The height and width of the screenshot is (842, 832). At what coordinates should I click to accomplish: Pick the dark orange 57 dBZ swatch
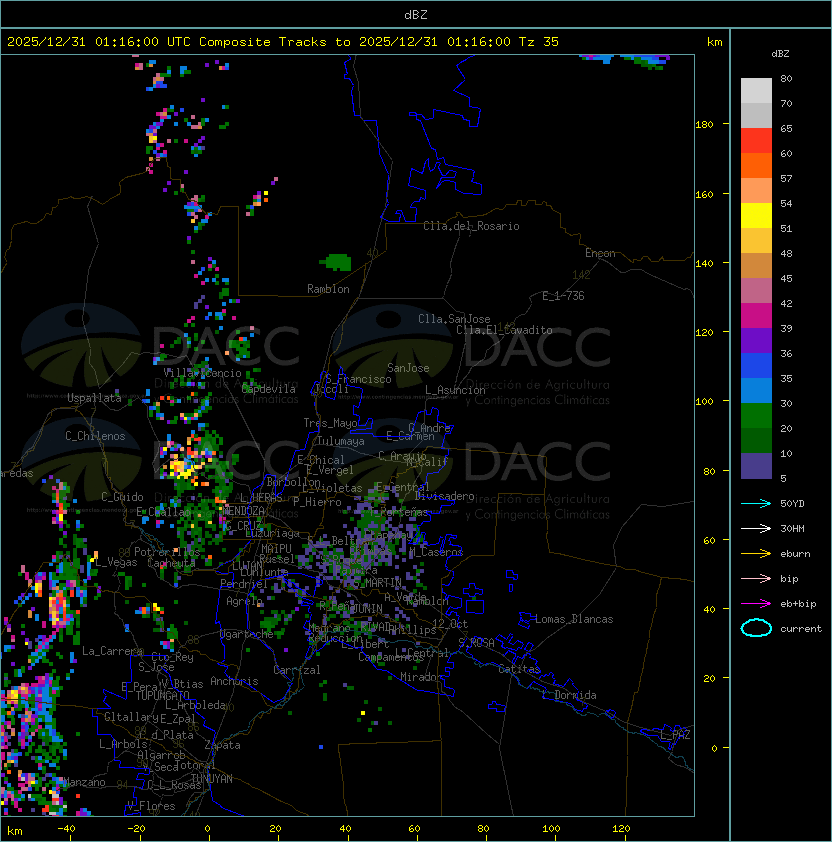click(x=756, y=166)
